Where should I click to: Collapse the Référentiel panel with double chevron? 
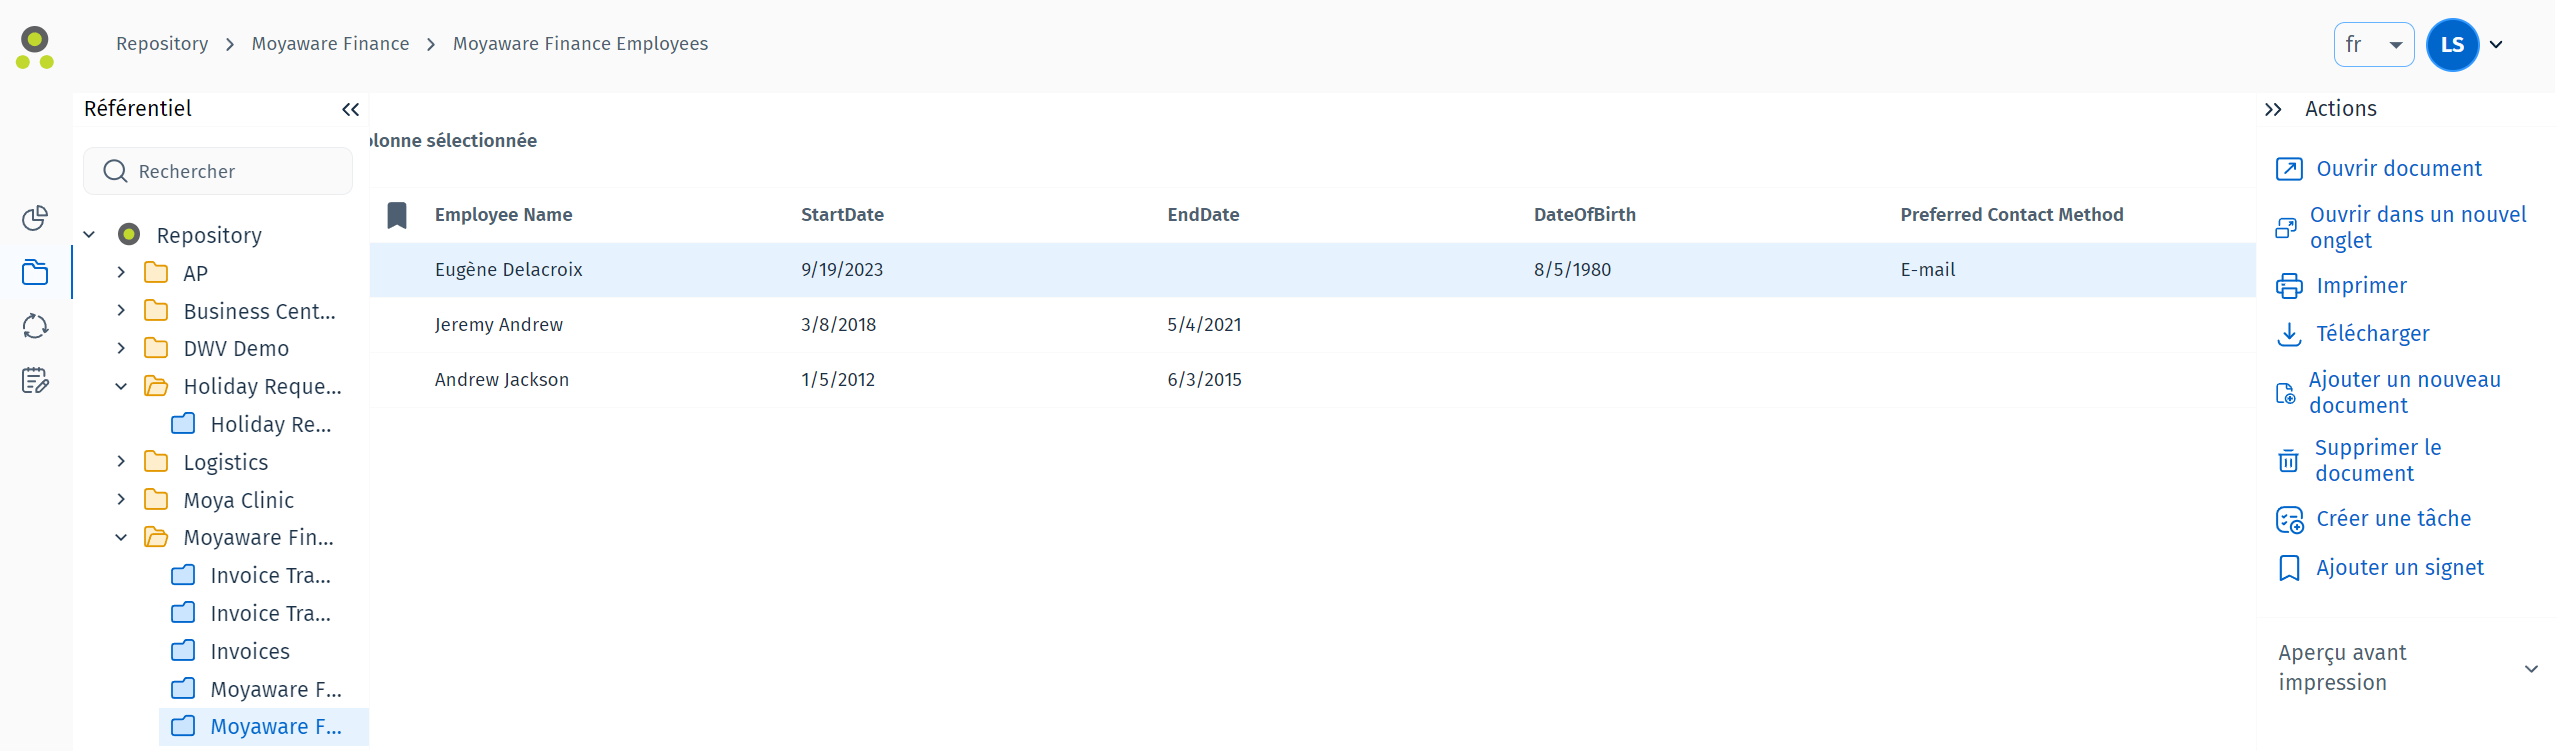[350, 110]
